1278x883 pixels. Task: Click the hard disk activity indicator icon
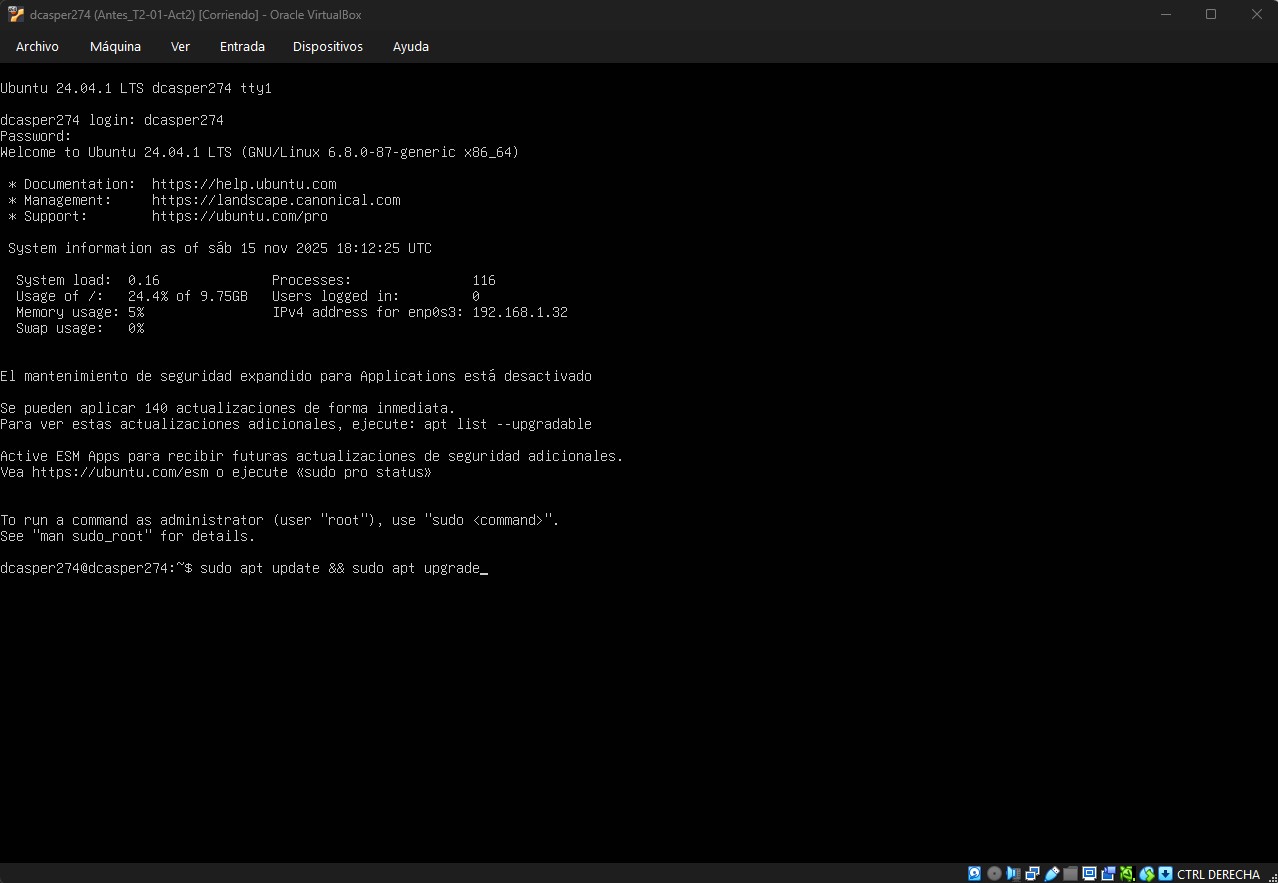pyautogui.click(x=975, y=874)
